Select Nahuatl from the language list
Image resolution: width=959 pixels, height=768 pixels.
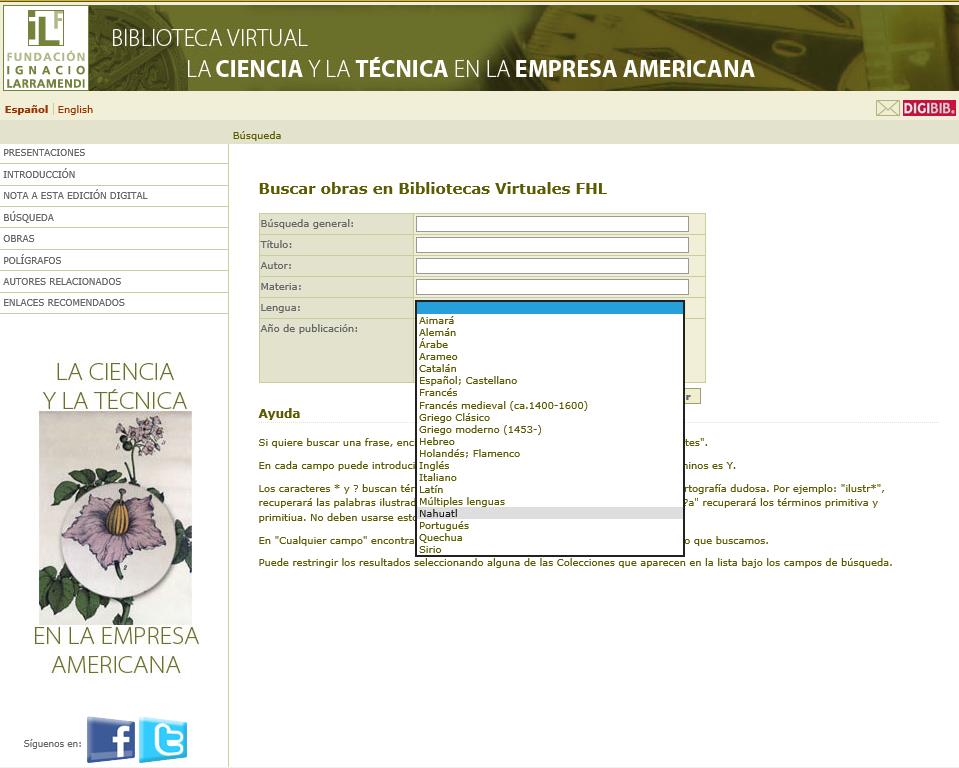[x=437, y=514]
